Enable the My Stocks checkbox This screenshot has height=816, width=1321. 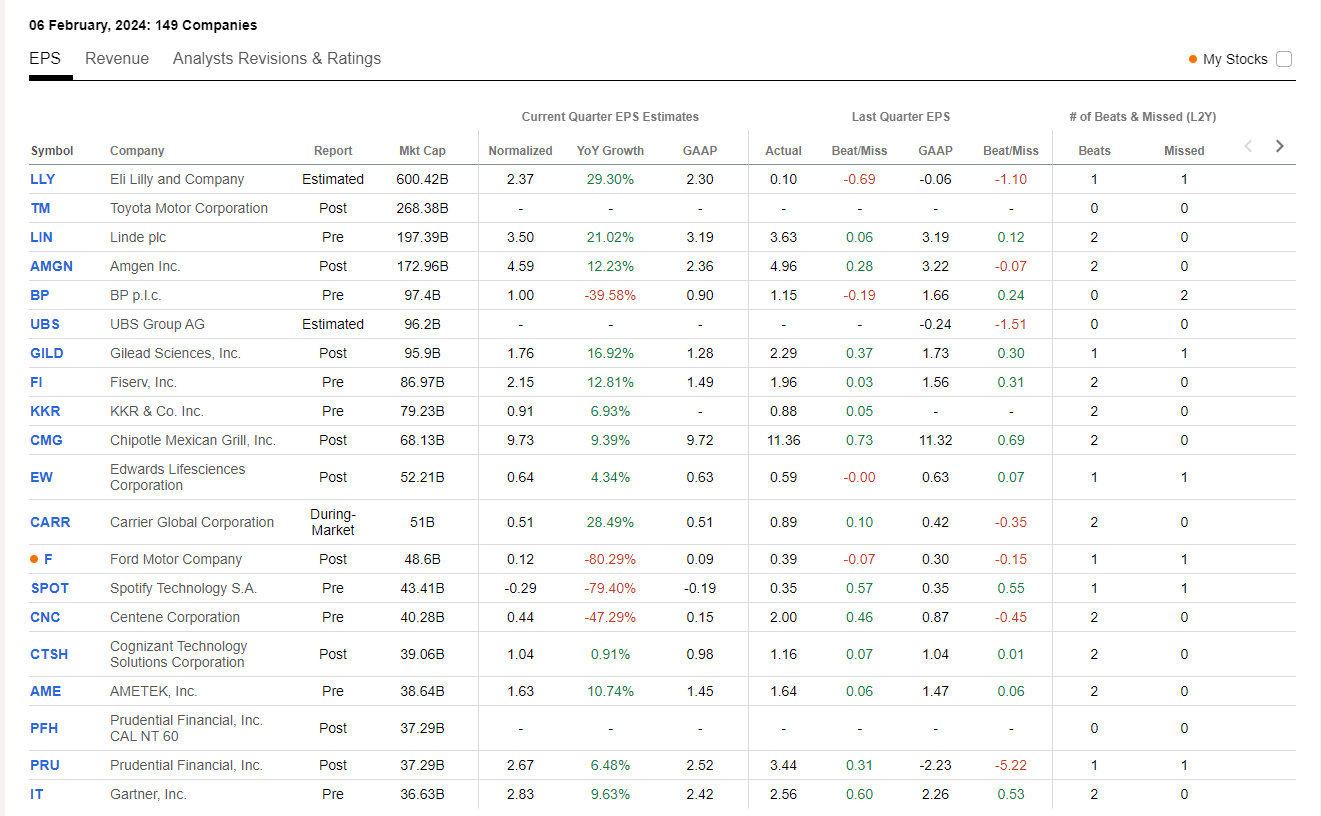[x=1284, y=59]
